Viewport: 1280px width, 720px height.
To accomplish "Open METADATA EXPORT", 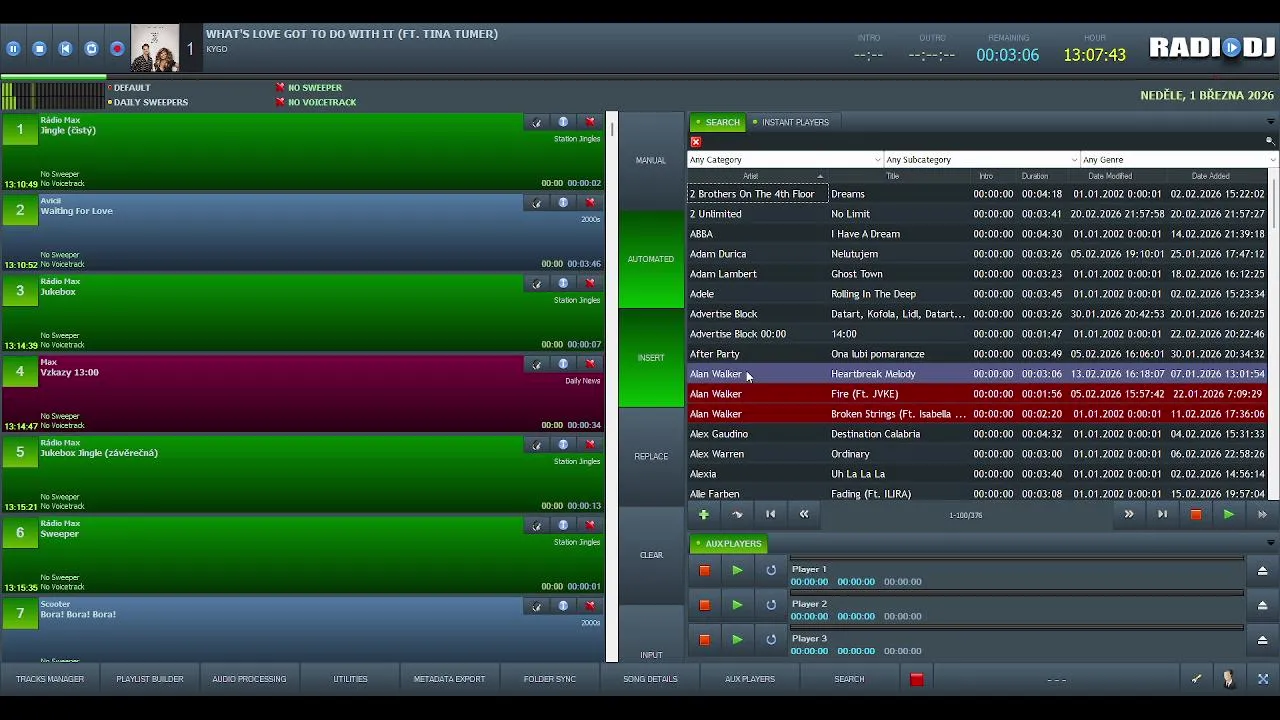I will pos(449,679).
